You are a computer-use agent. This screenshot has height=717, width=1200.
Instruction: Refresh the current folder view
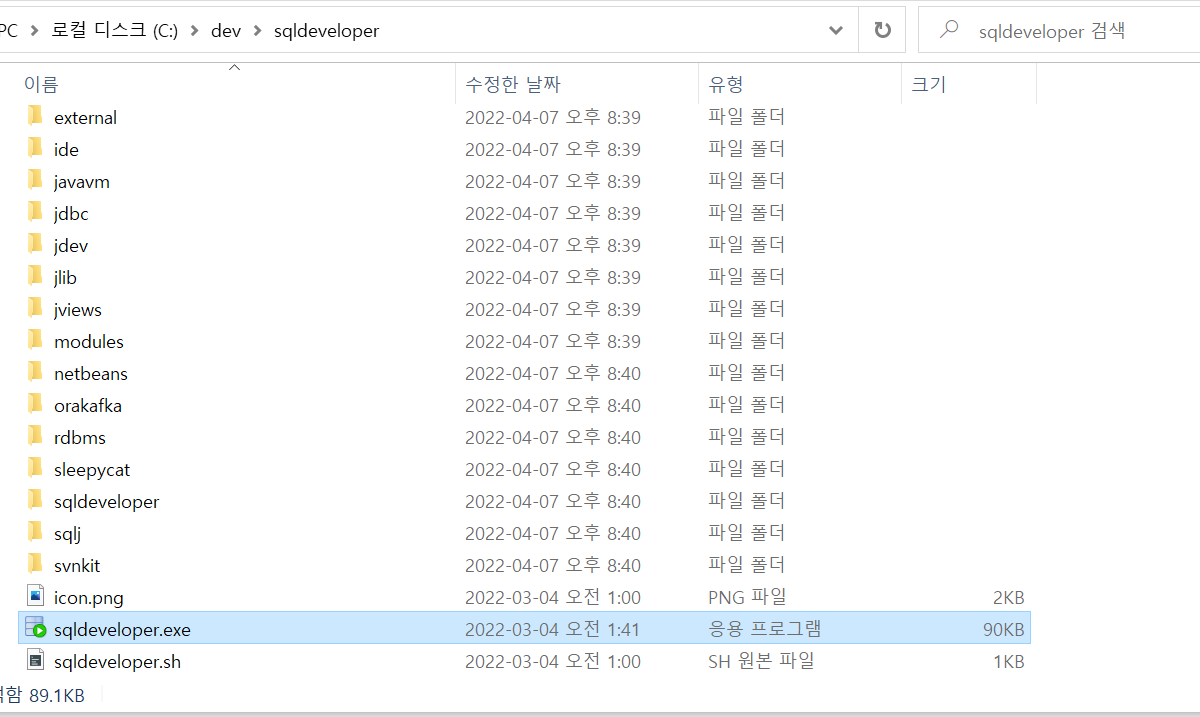pyautogui.click(x=882, y=30)
